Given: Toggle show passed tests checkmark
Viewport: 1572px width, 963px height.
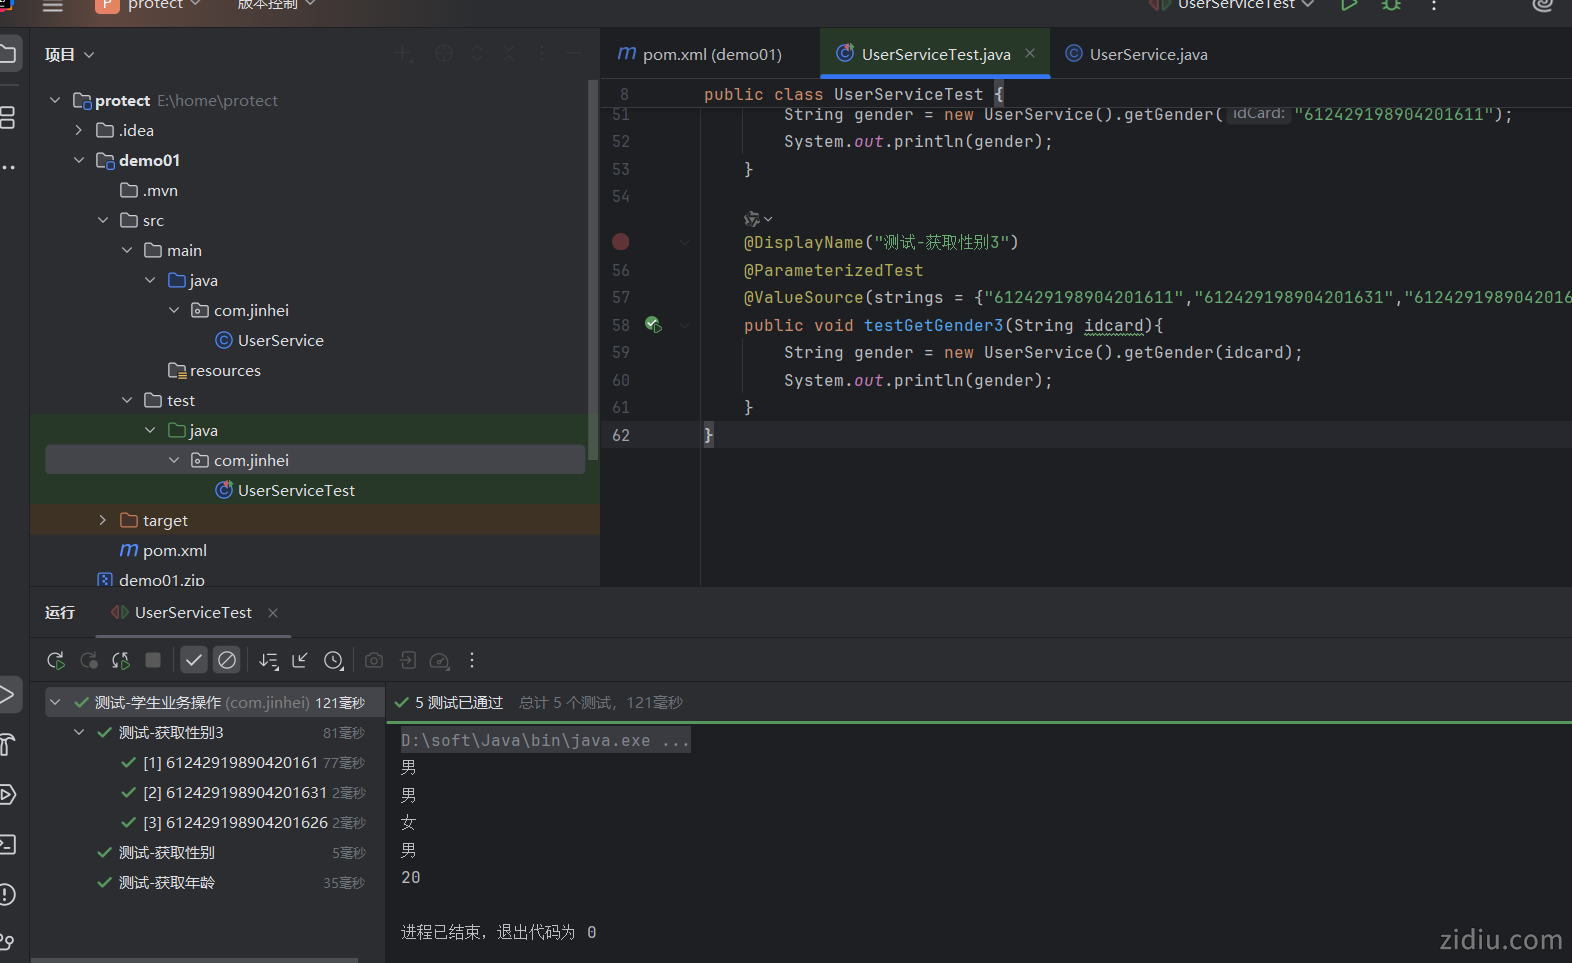Looking at the screenshot, I should point(194,660).
